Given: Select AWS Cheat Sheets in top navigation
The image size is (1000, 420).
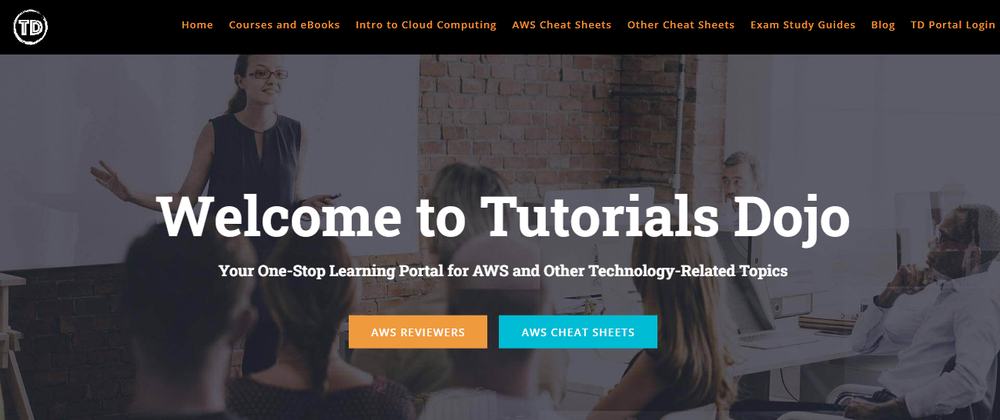Looking at the screenshot, I should pos(561,25).
